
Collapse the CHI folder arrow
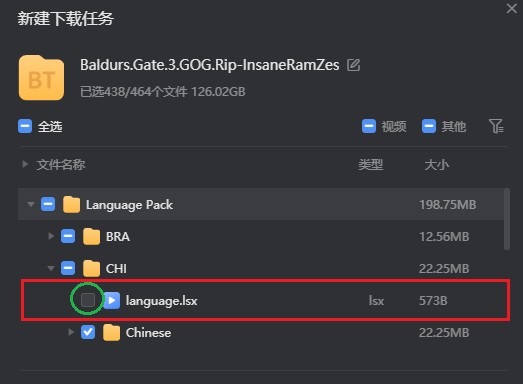(x=51, y=268)
